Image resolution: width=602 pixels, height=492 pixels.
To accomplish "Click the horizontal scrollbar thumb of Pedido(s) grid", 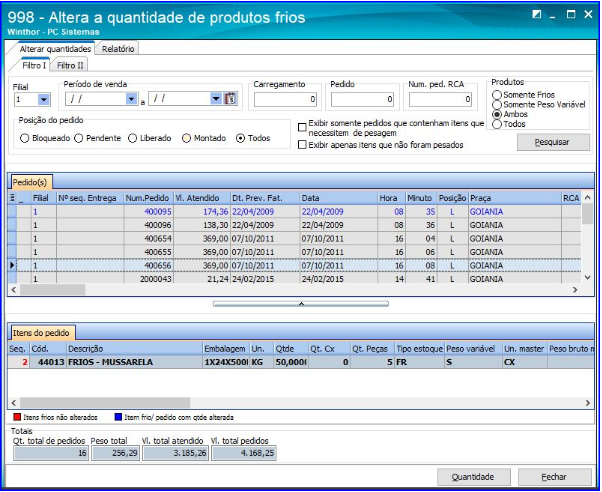I will (x=53, y=290).
